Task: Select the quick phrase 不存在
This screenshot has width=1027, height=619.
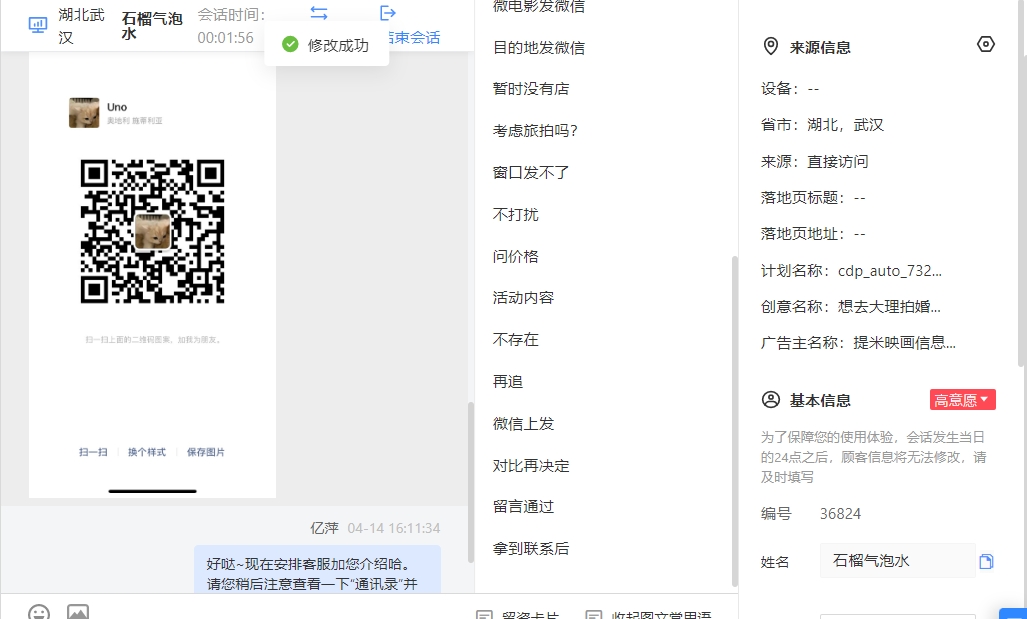Action: coord(515,340)
